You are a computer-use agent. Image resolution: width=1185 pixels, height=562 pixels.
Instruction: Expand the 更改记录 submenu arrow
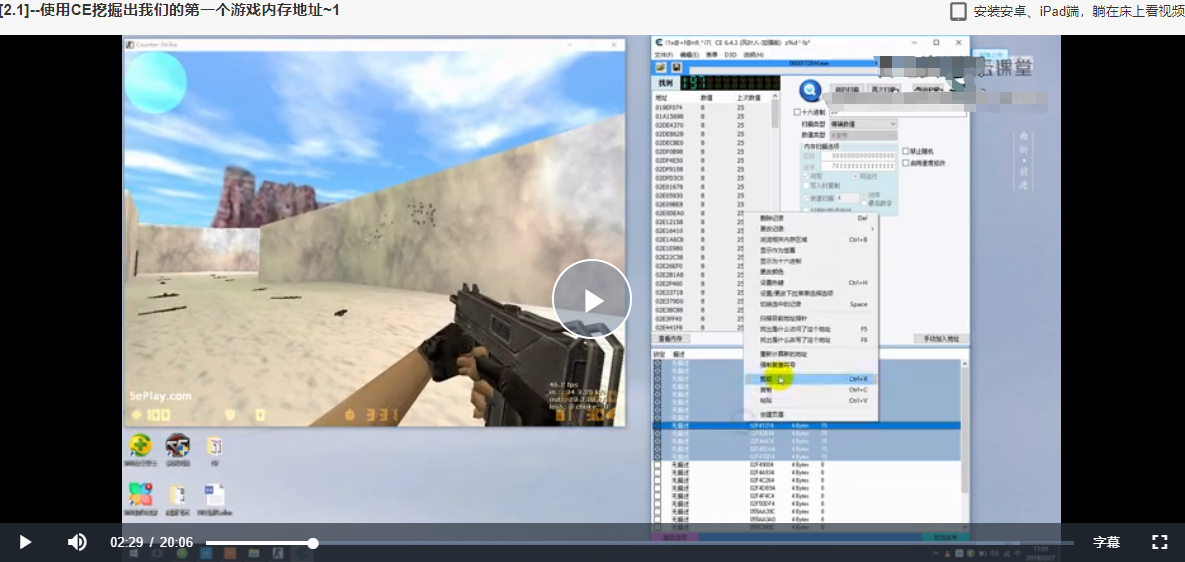tap(872, 228)
